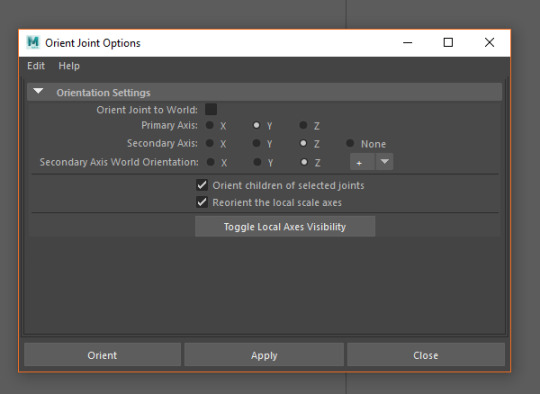Image resolution: width=540 pixels, height=394 pixels.
Task: Enable Orient Joint to World checkbox
Action: coord(211,110)
